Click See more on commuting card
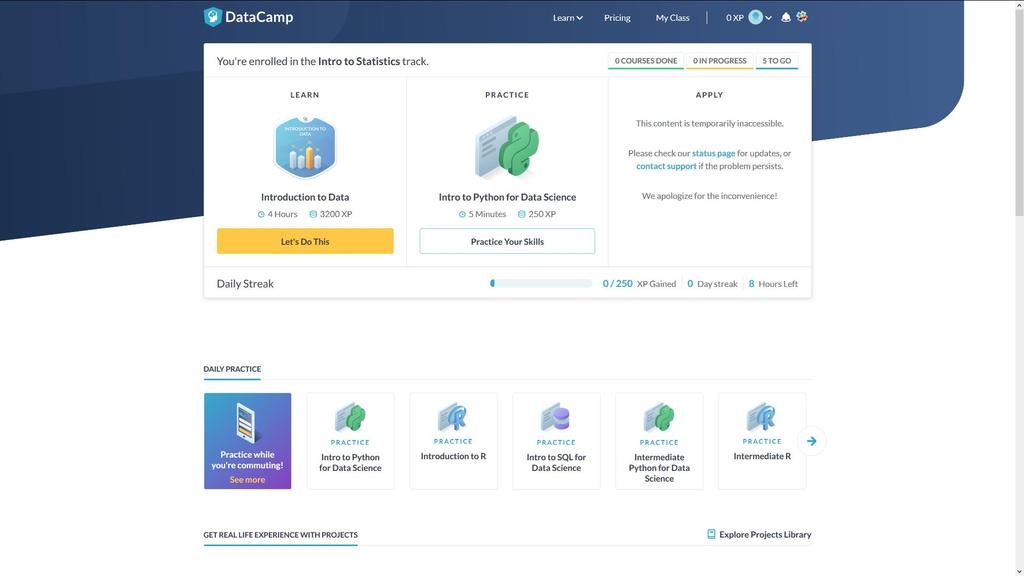Viewport: 1024px width, 576px height. click(x=247, y=480)
